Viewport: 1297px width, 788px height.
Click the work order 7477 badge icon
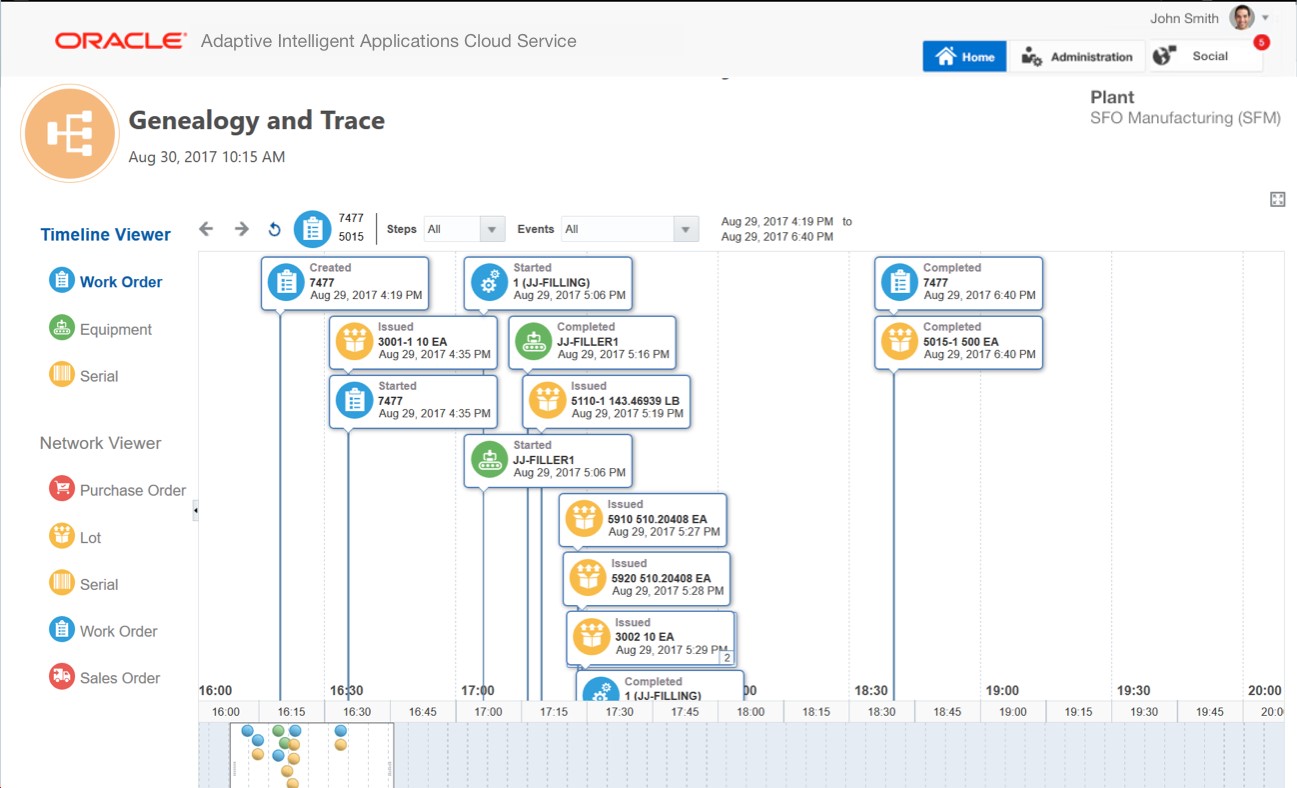[x=312, y=228]
